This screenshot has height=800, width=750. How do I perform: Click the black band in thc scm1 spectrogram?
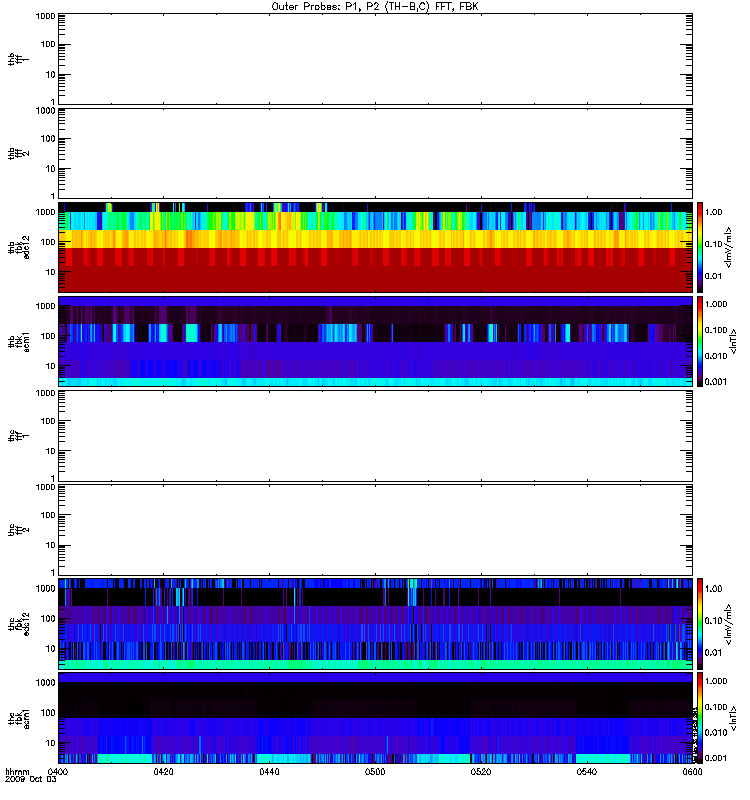tap(375, 699)
